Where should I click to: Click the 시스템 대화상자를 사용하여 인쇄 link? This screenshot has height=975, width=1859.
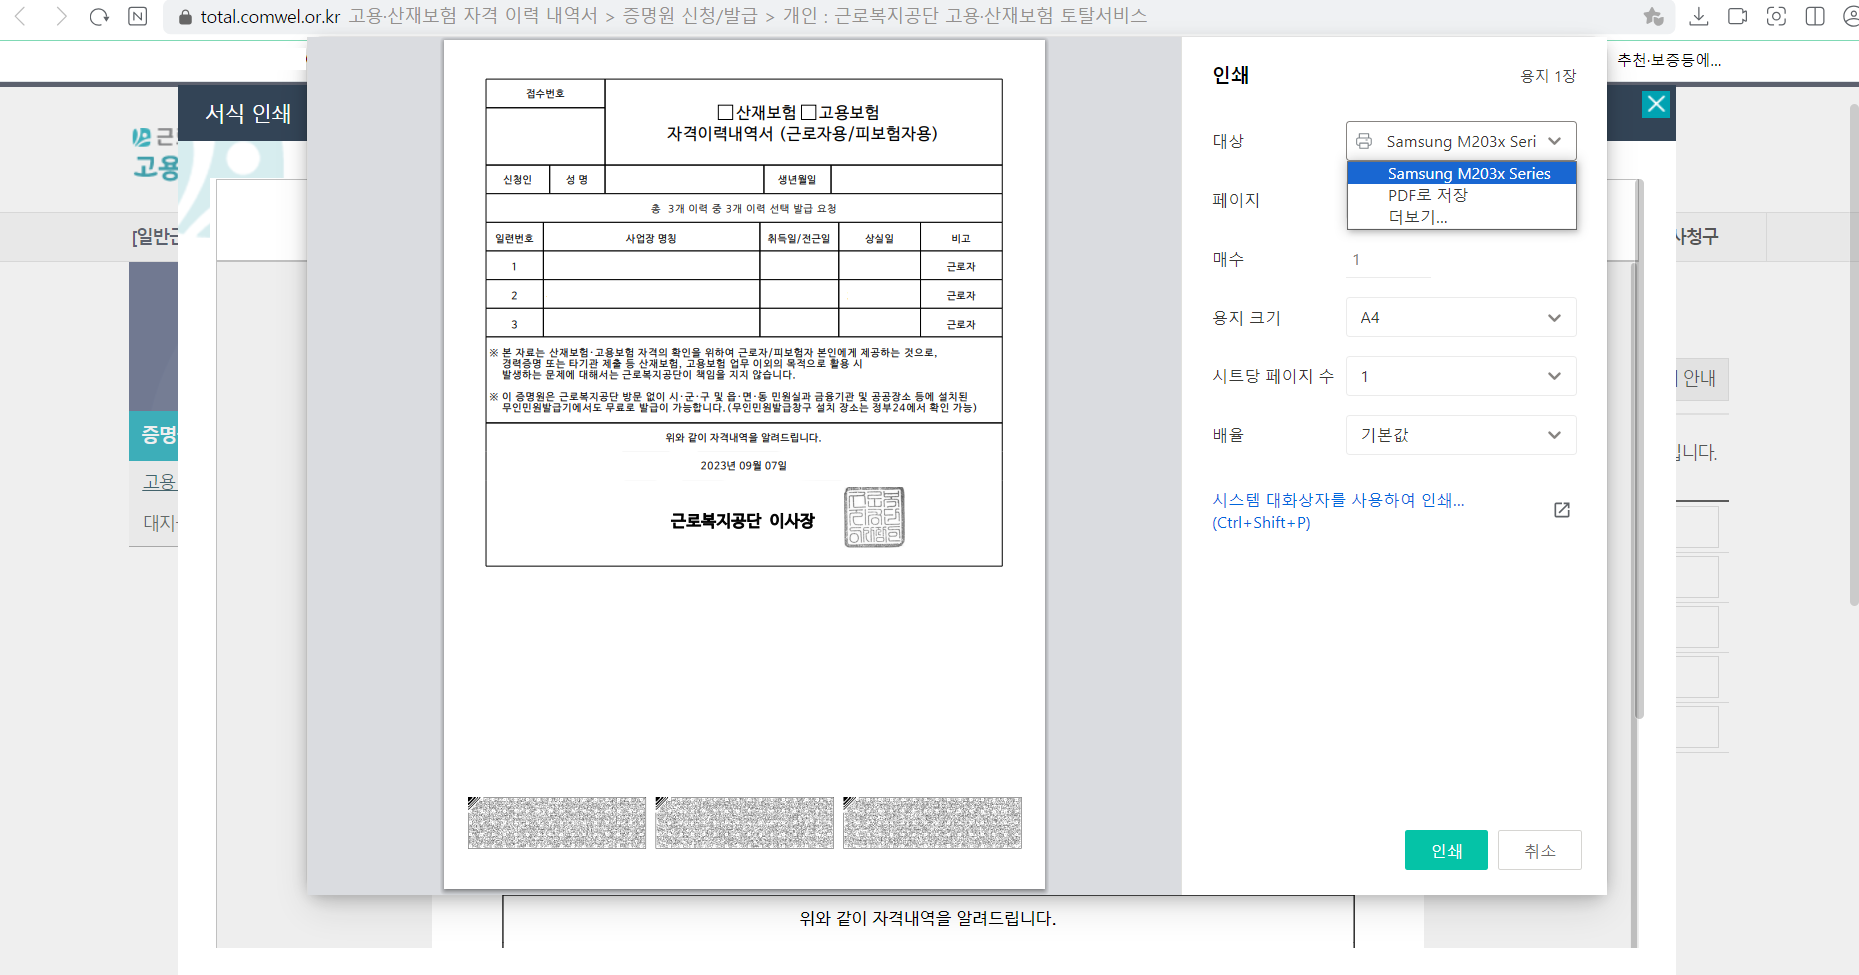[x=1338, y=500]
